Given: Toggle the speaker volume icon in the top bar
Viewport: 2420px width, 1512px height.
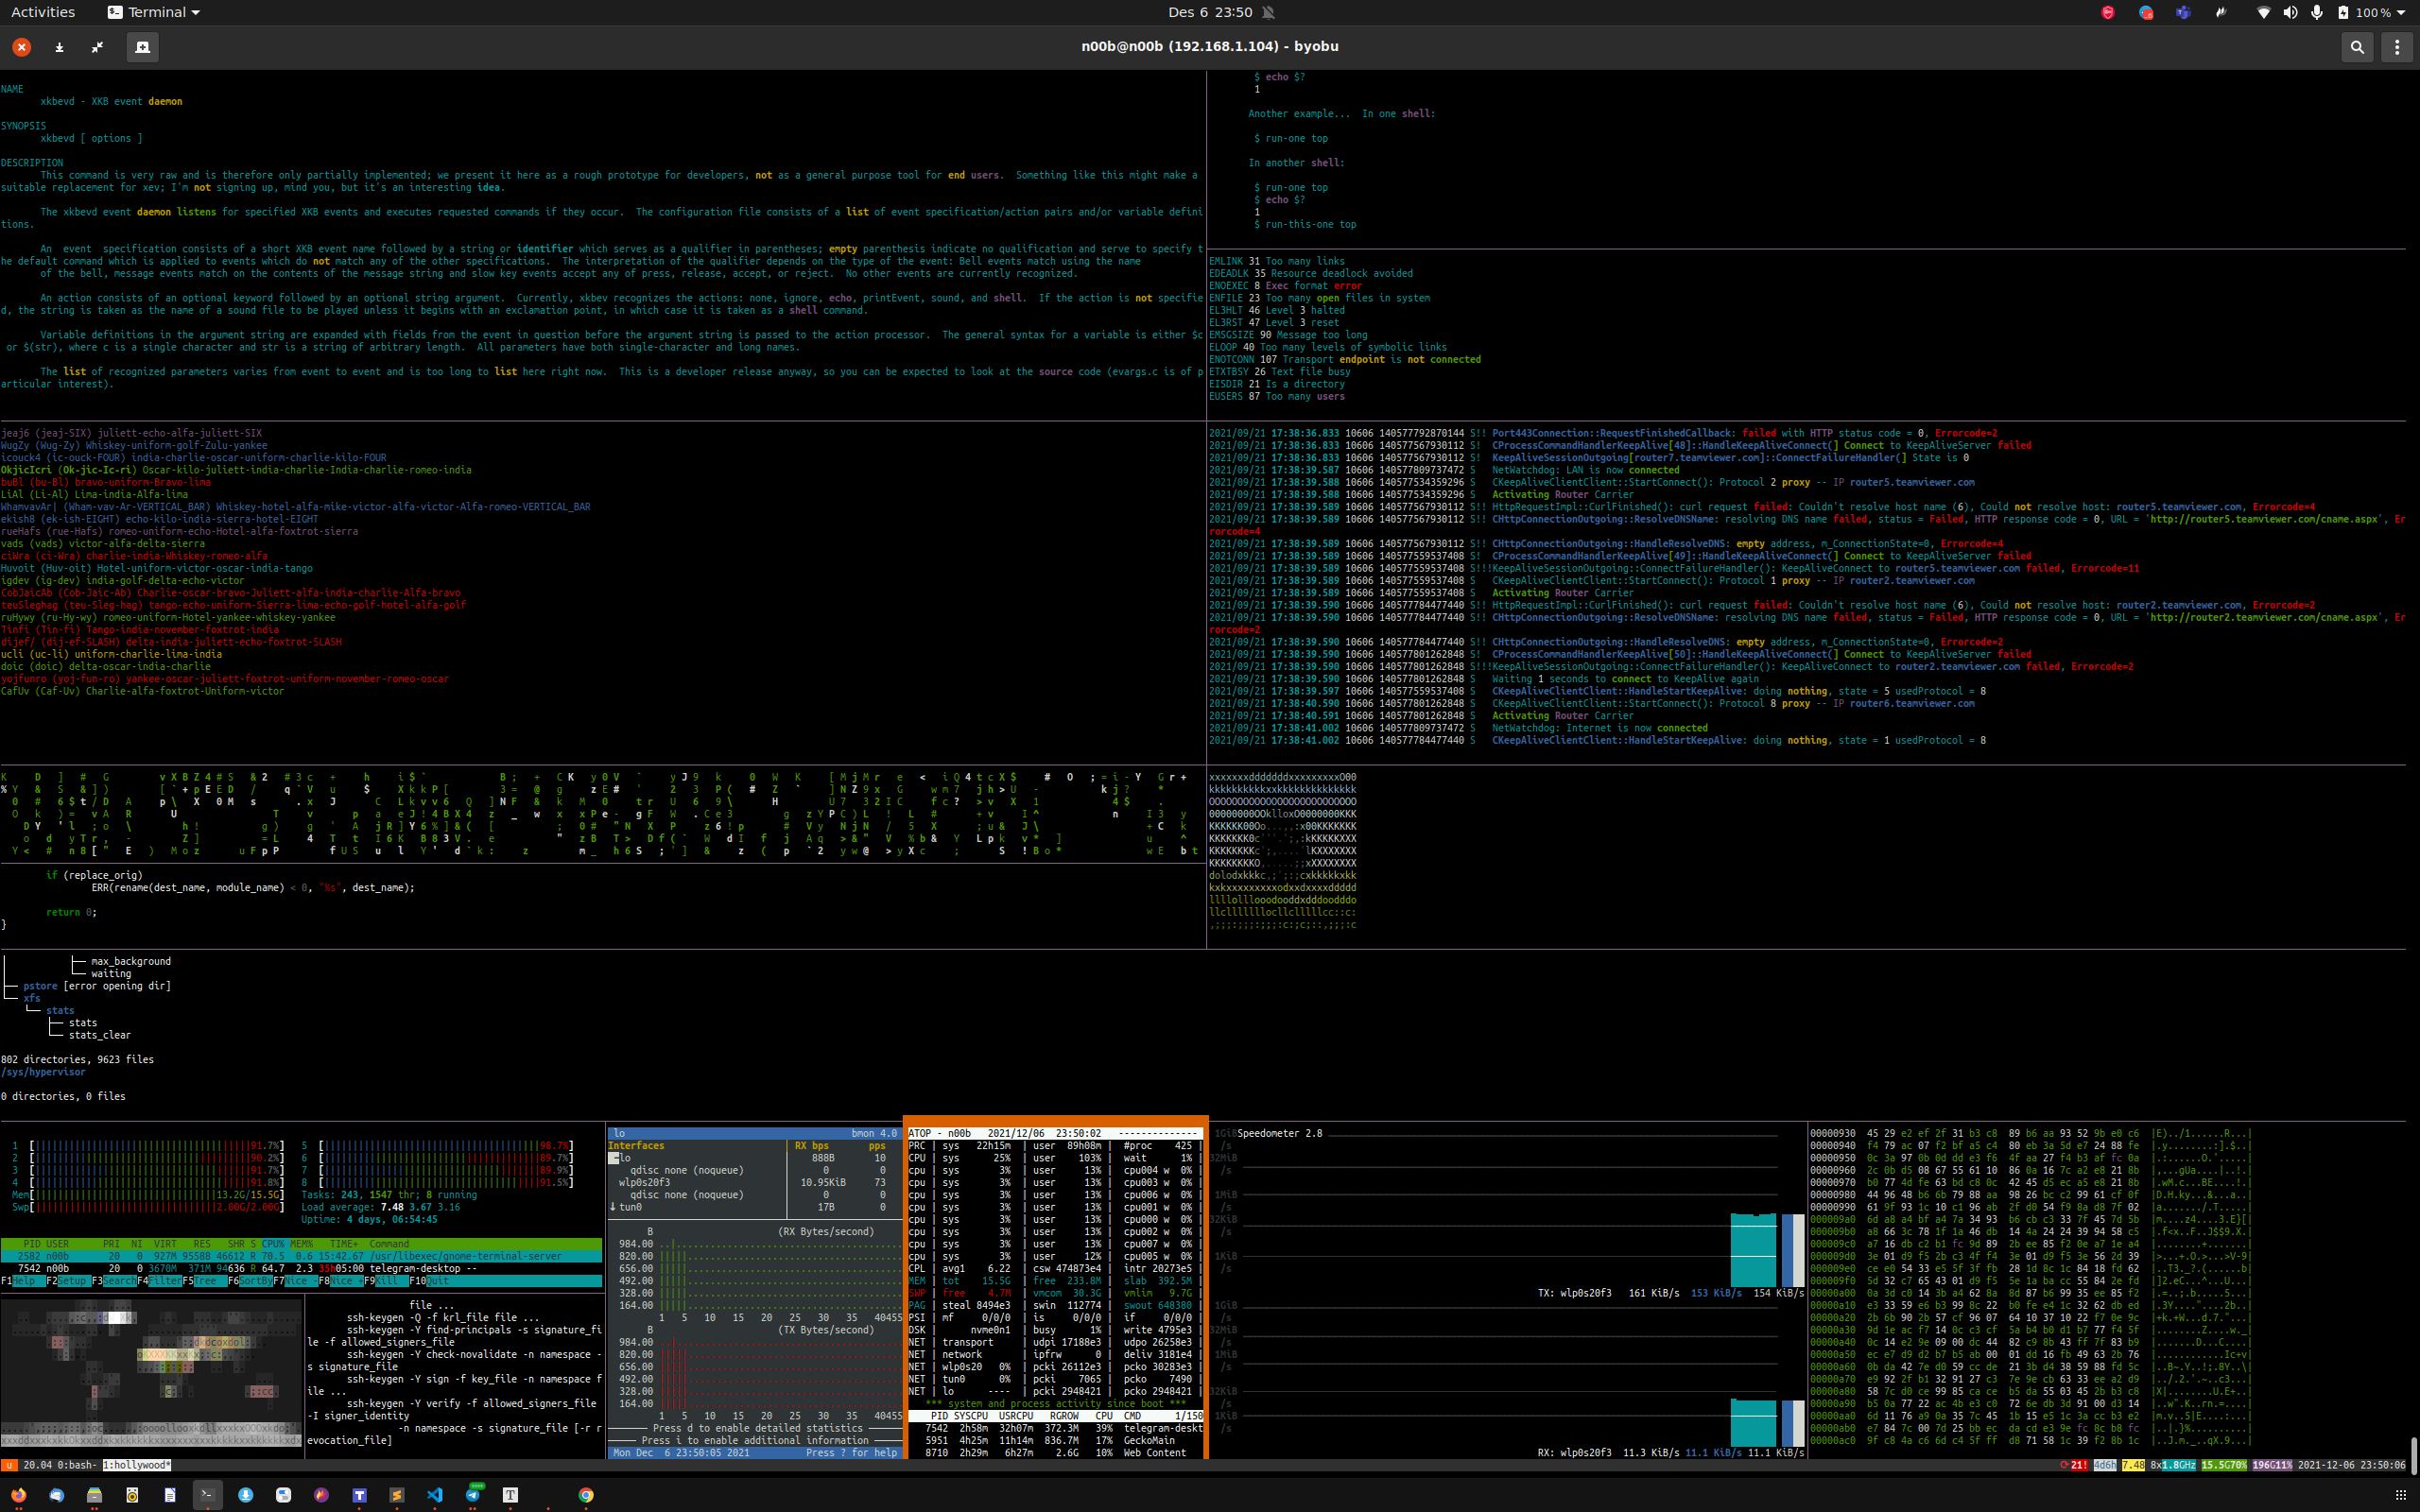Looking at the screenshot, I should click(x=2290, y=12).
